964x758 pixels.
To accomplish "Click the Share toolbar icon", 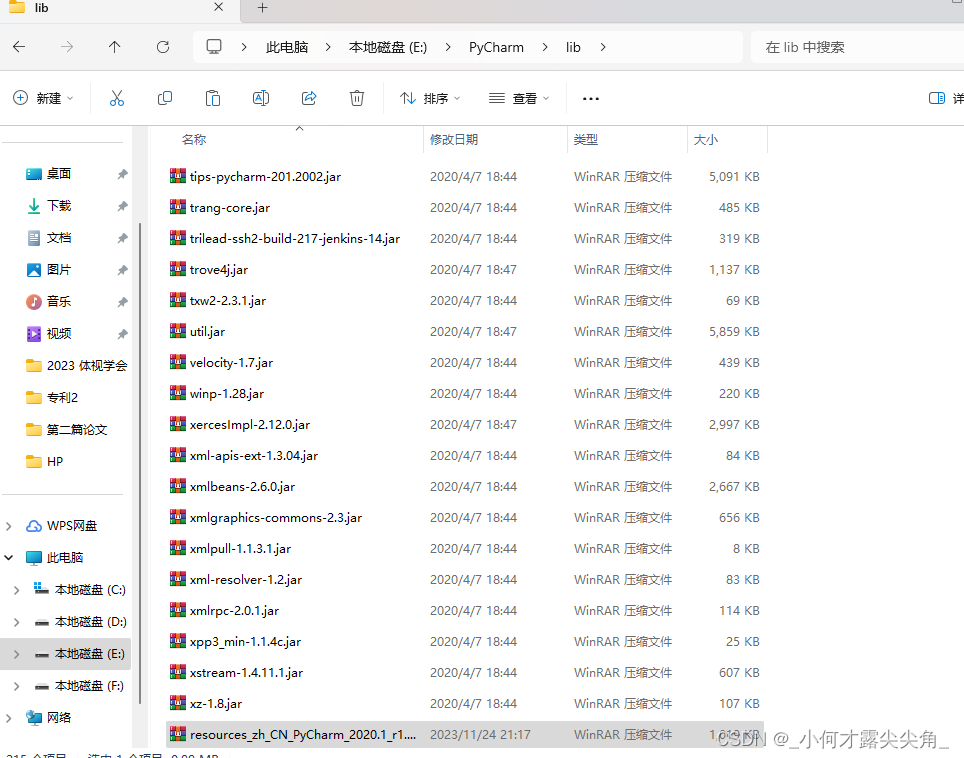I will (x=309, y=98).
